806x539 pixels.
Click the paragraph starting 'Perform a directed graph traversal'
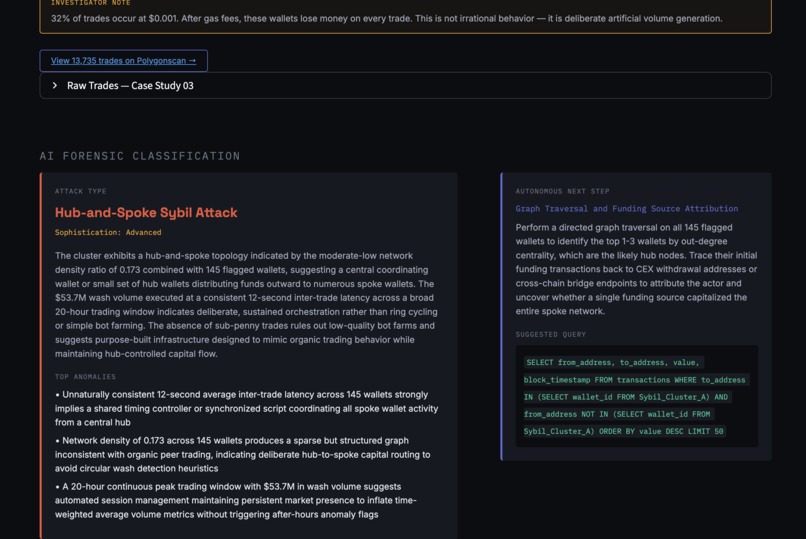point(636,269)
